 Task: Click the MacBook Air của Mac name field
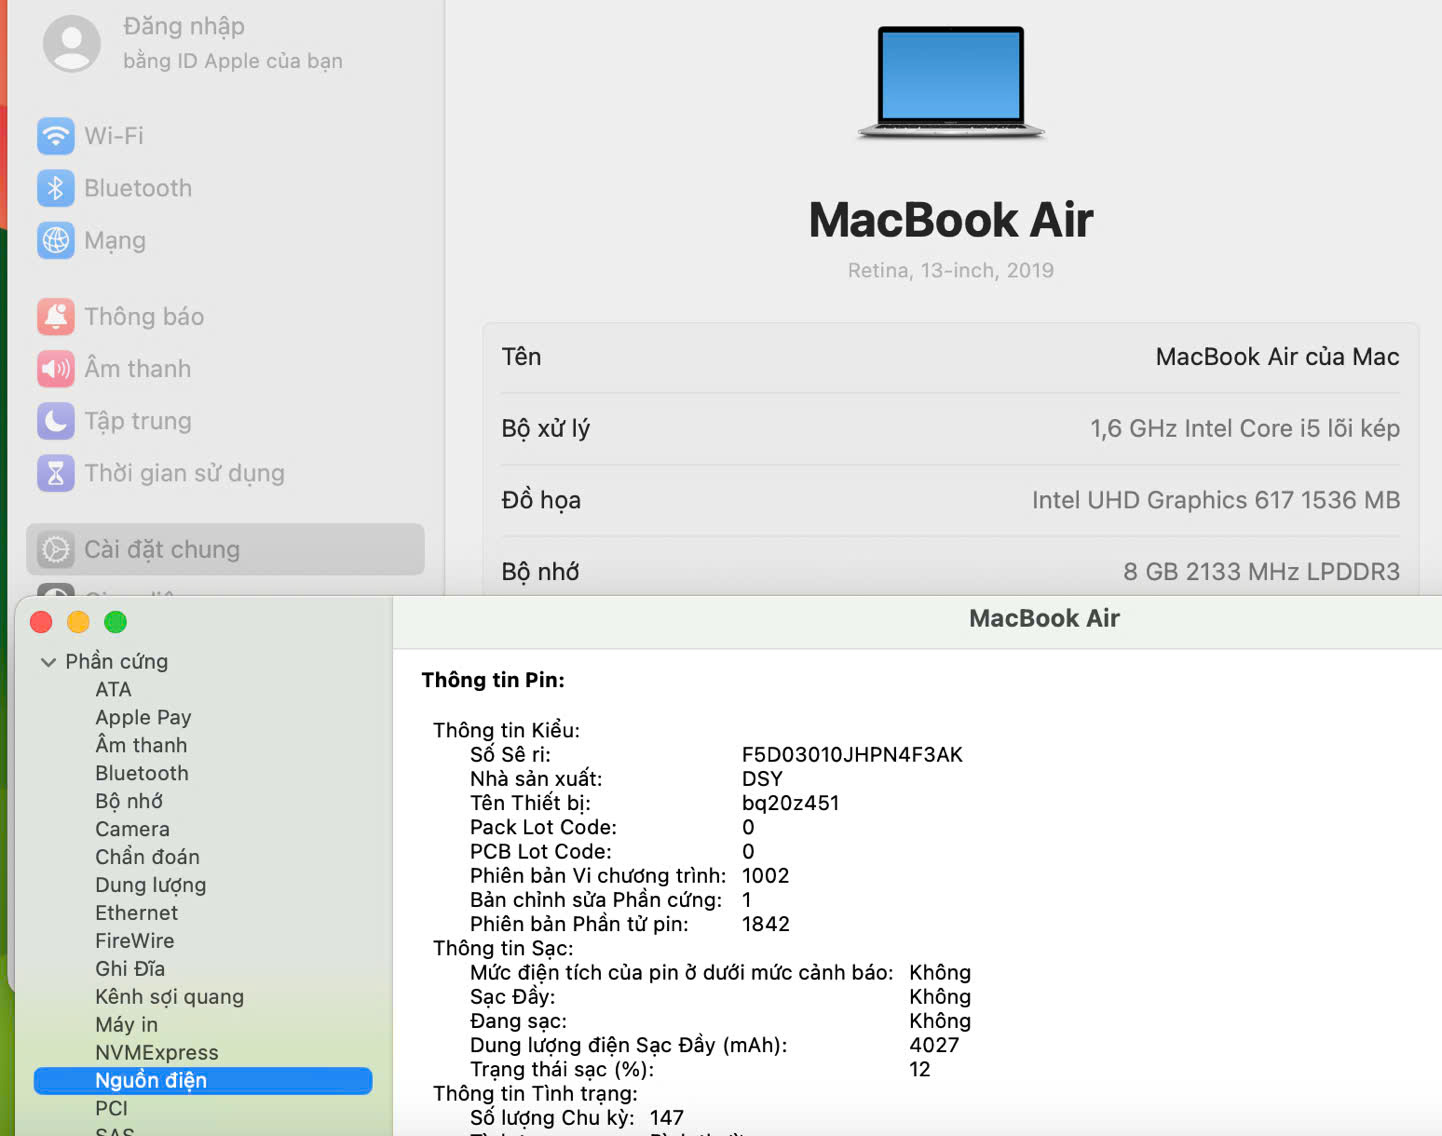1276,357
